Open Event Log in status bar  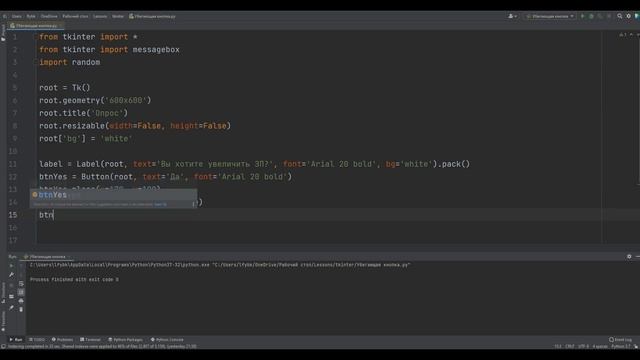pos(620,340)
